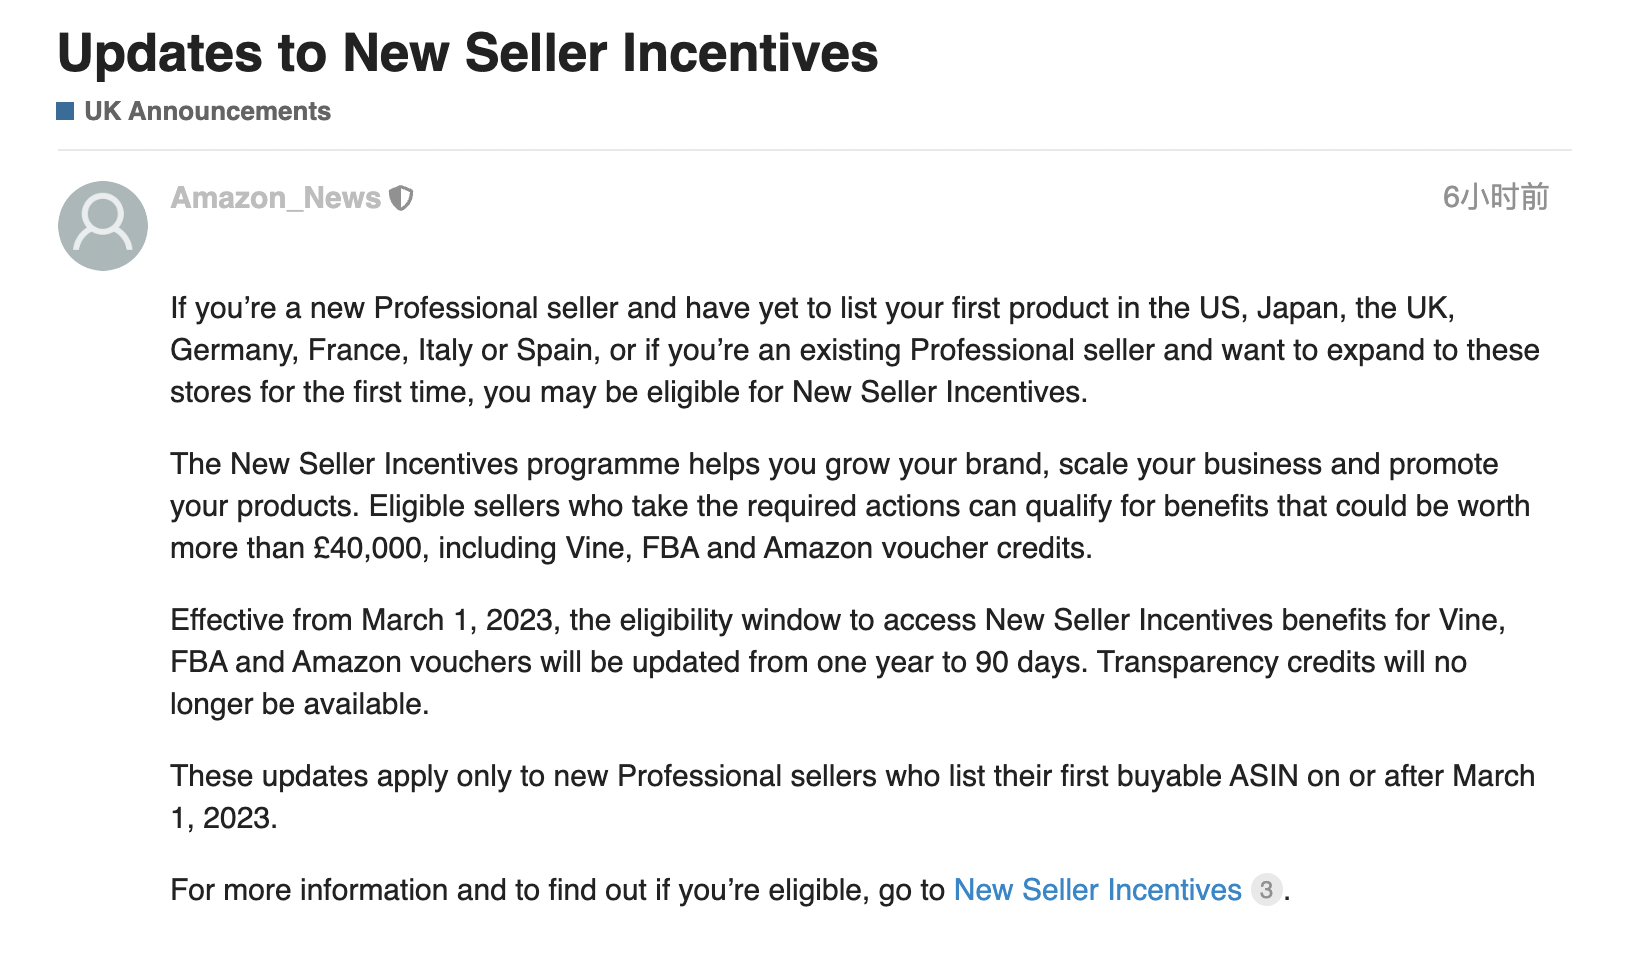
Task: Open the UK Announcements category
Action: [x=207, y=111]
